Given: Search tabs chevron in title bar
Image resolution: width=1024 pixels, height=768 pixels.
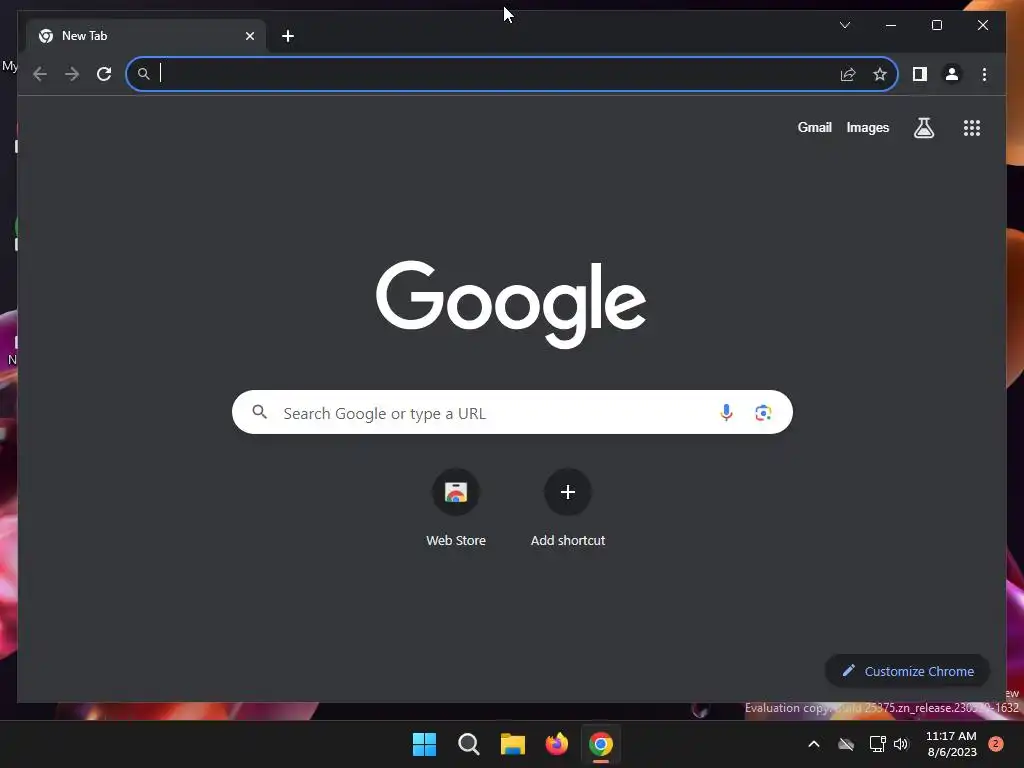Looking at the screenshot, I should 844,25.
